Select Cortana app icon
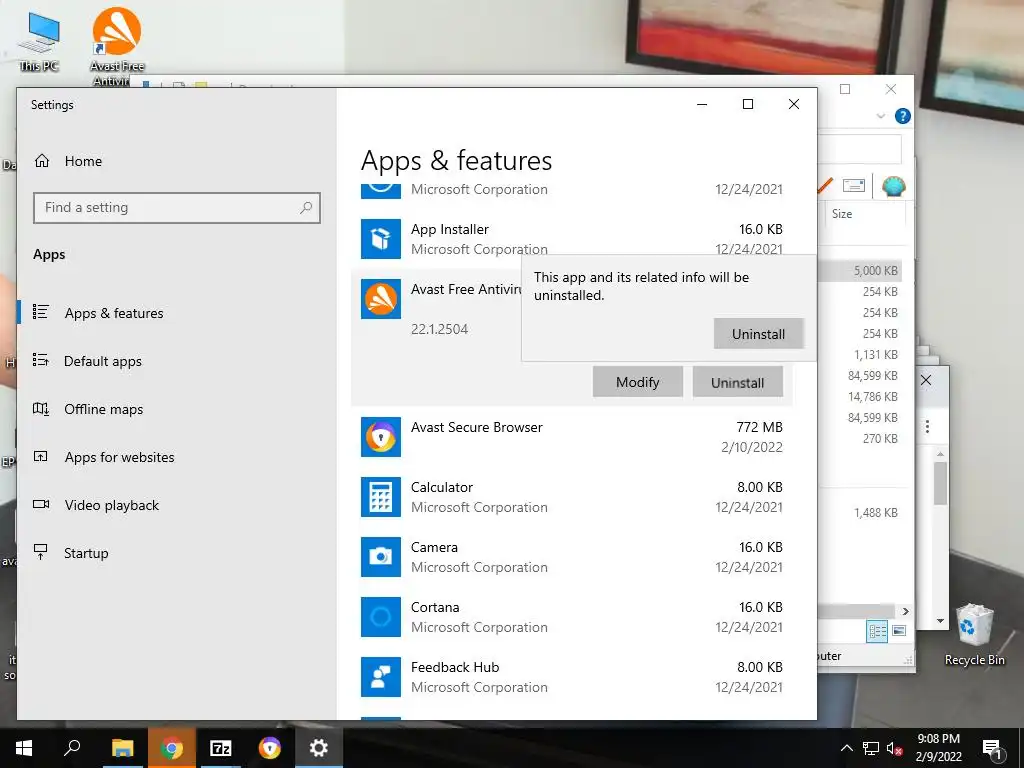Image resolution: width=1024 pixels, height=768 pixels. [381, 616]
